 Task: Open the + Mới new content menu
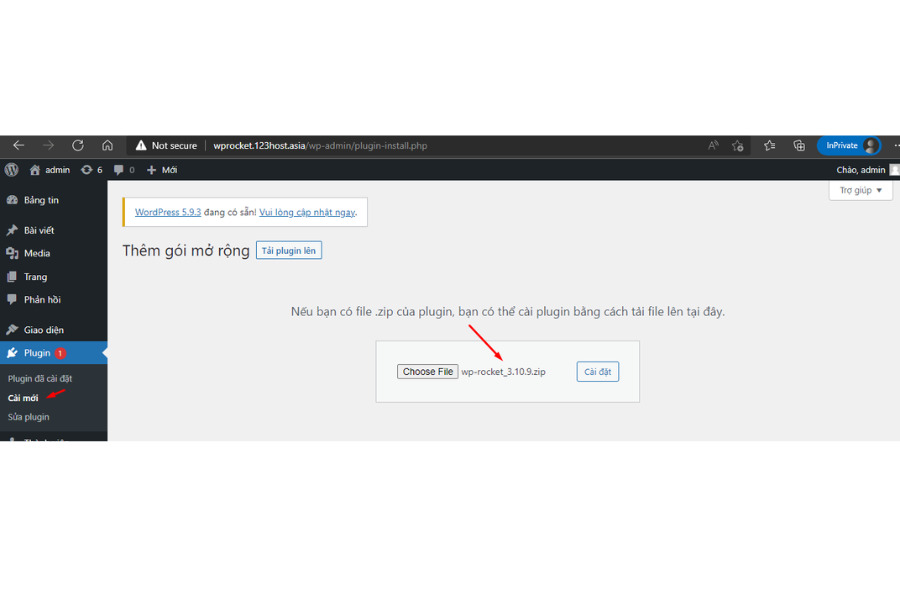[x=162, y=170]
